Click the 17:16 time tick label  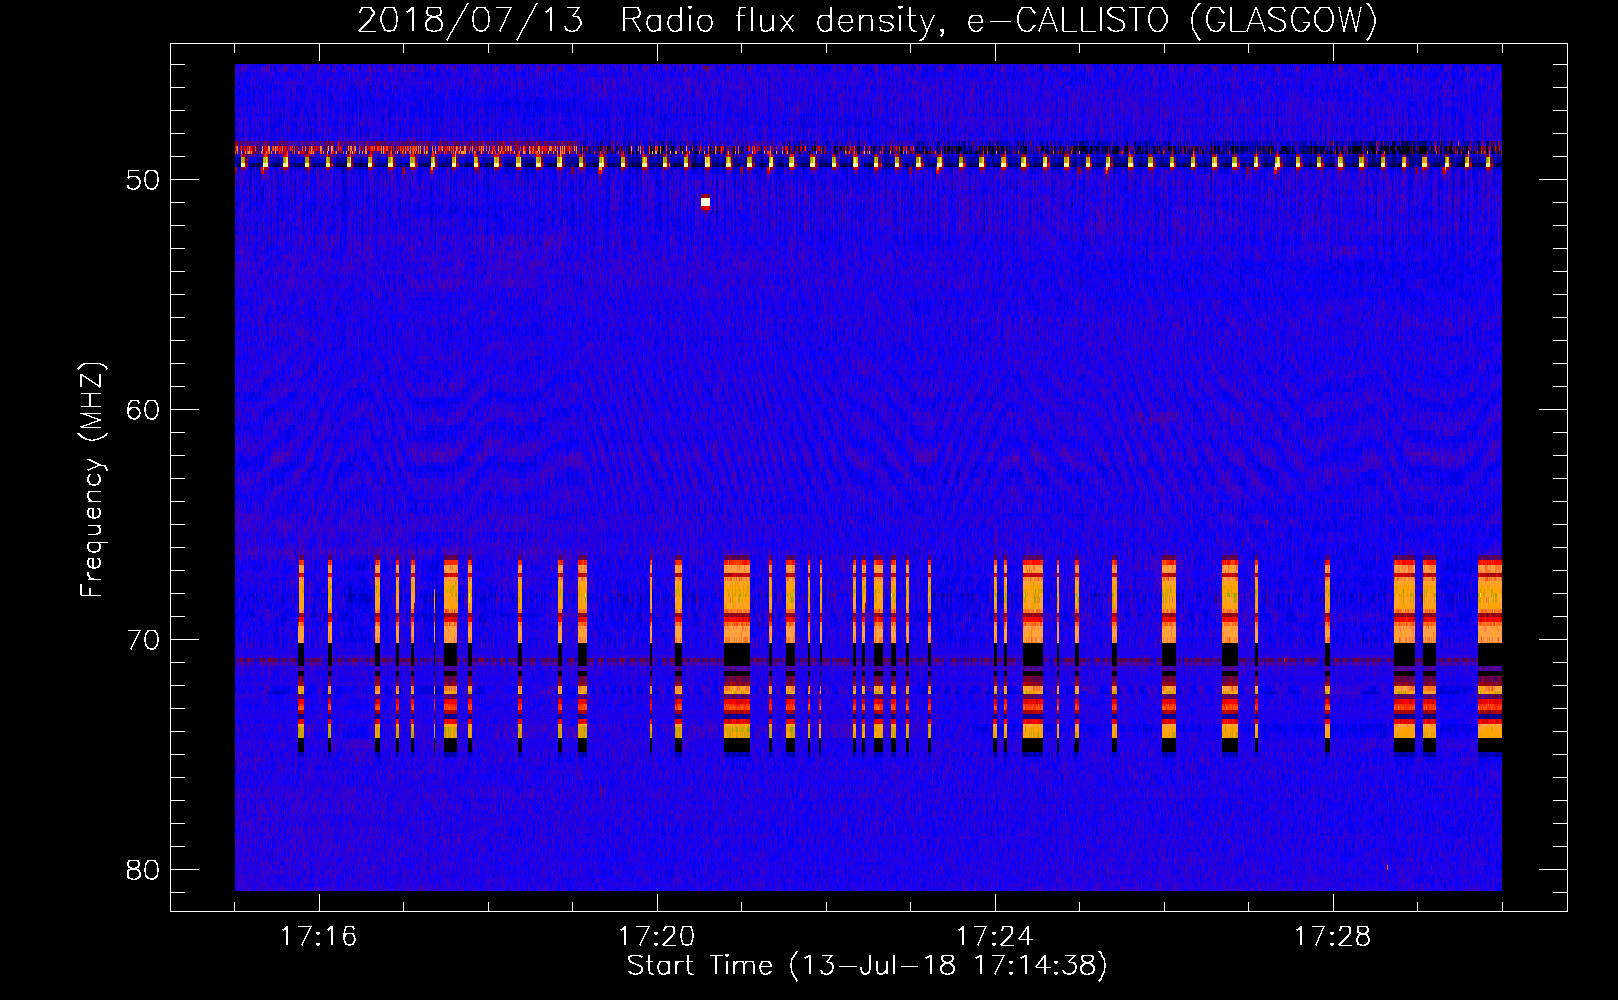[x=318, y=937]
